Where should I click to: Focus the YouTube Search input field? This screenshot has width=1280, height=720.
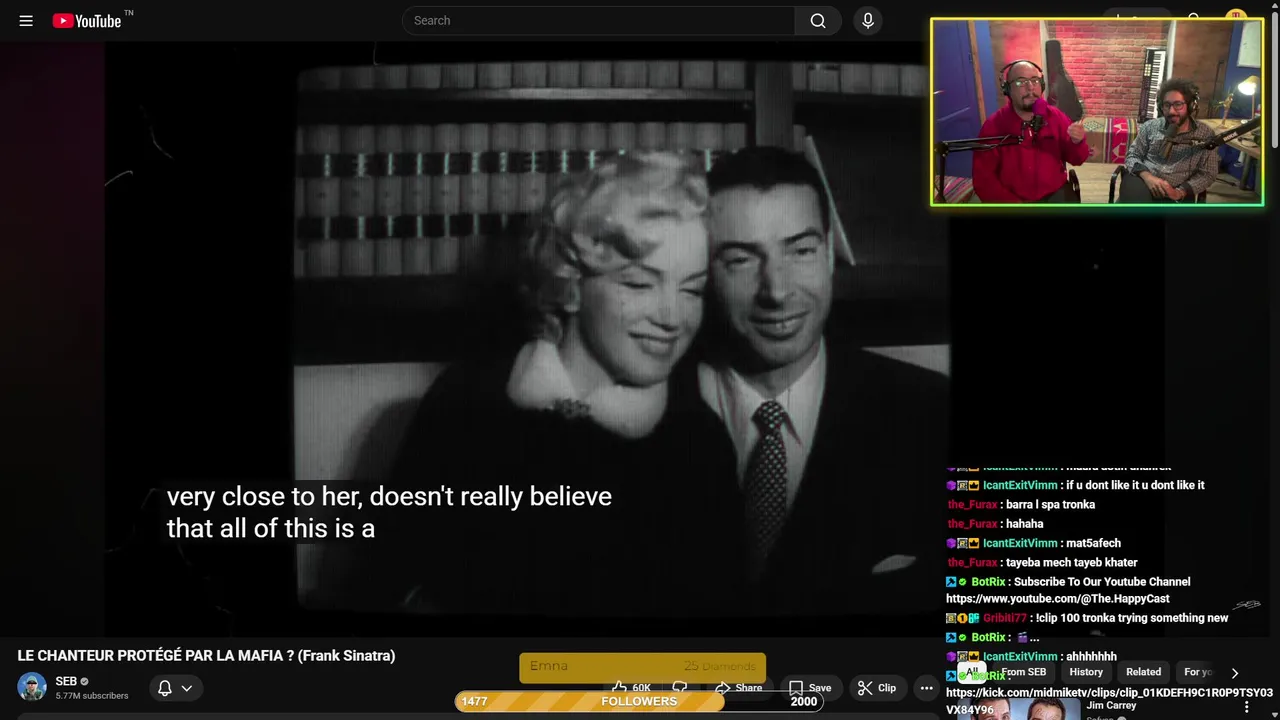(598, 21)
